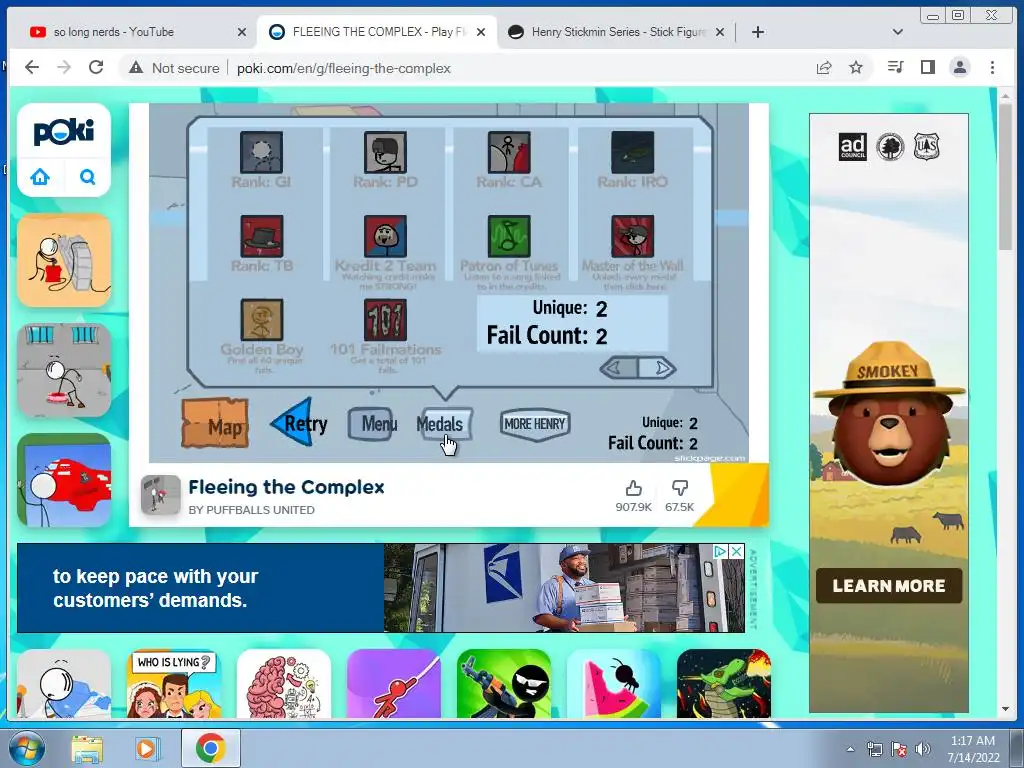Reload the current page

click(96, 67)
